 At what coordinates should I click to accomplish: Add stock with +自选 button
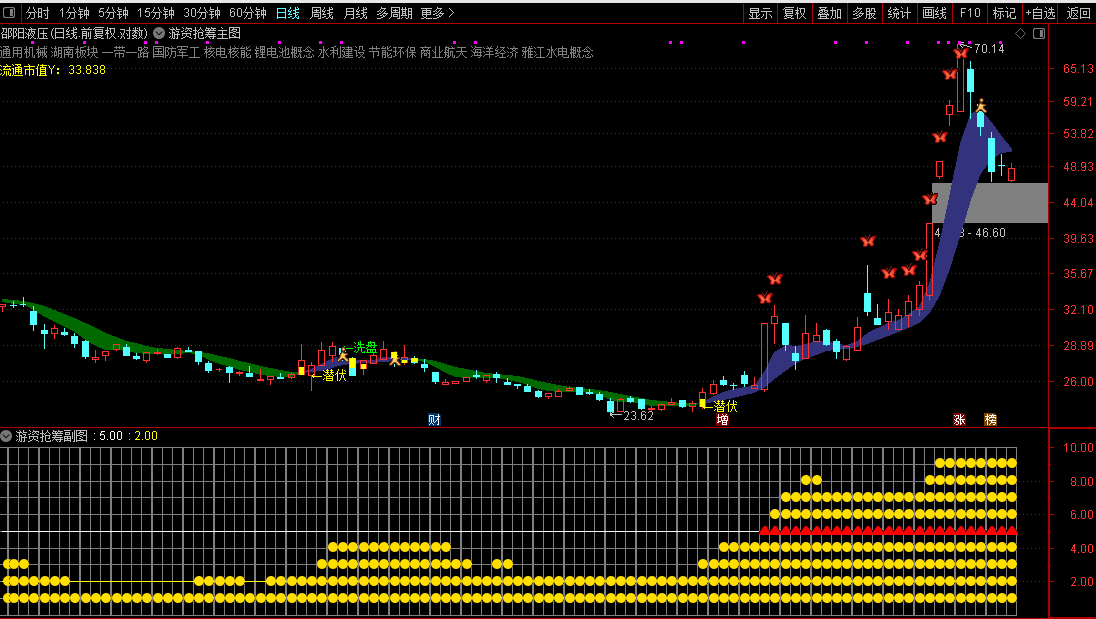click(x=1041, y=13)
